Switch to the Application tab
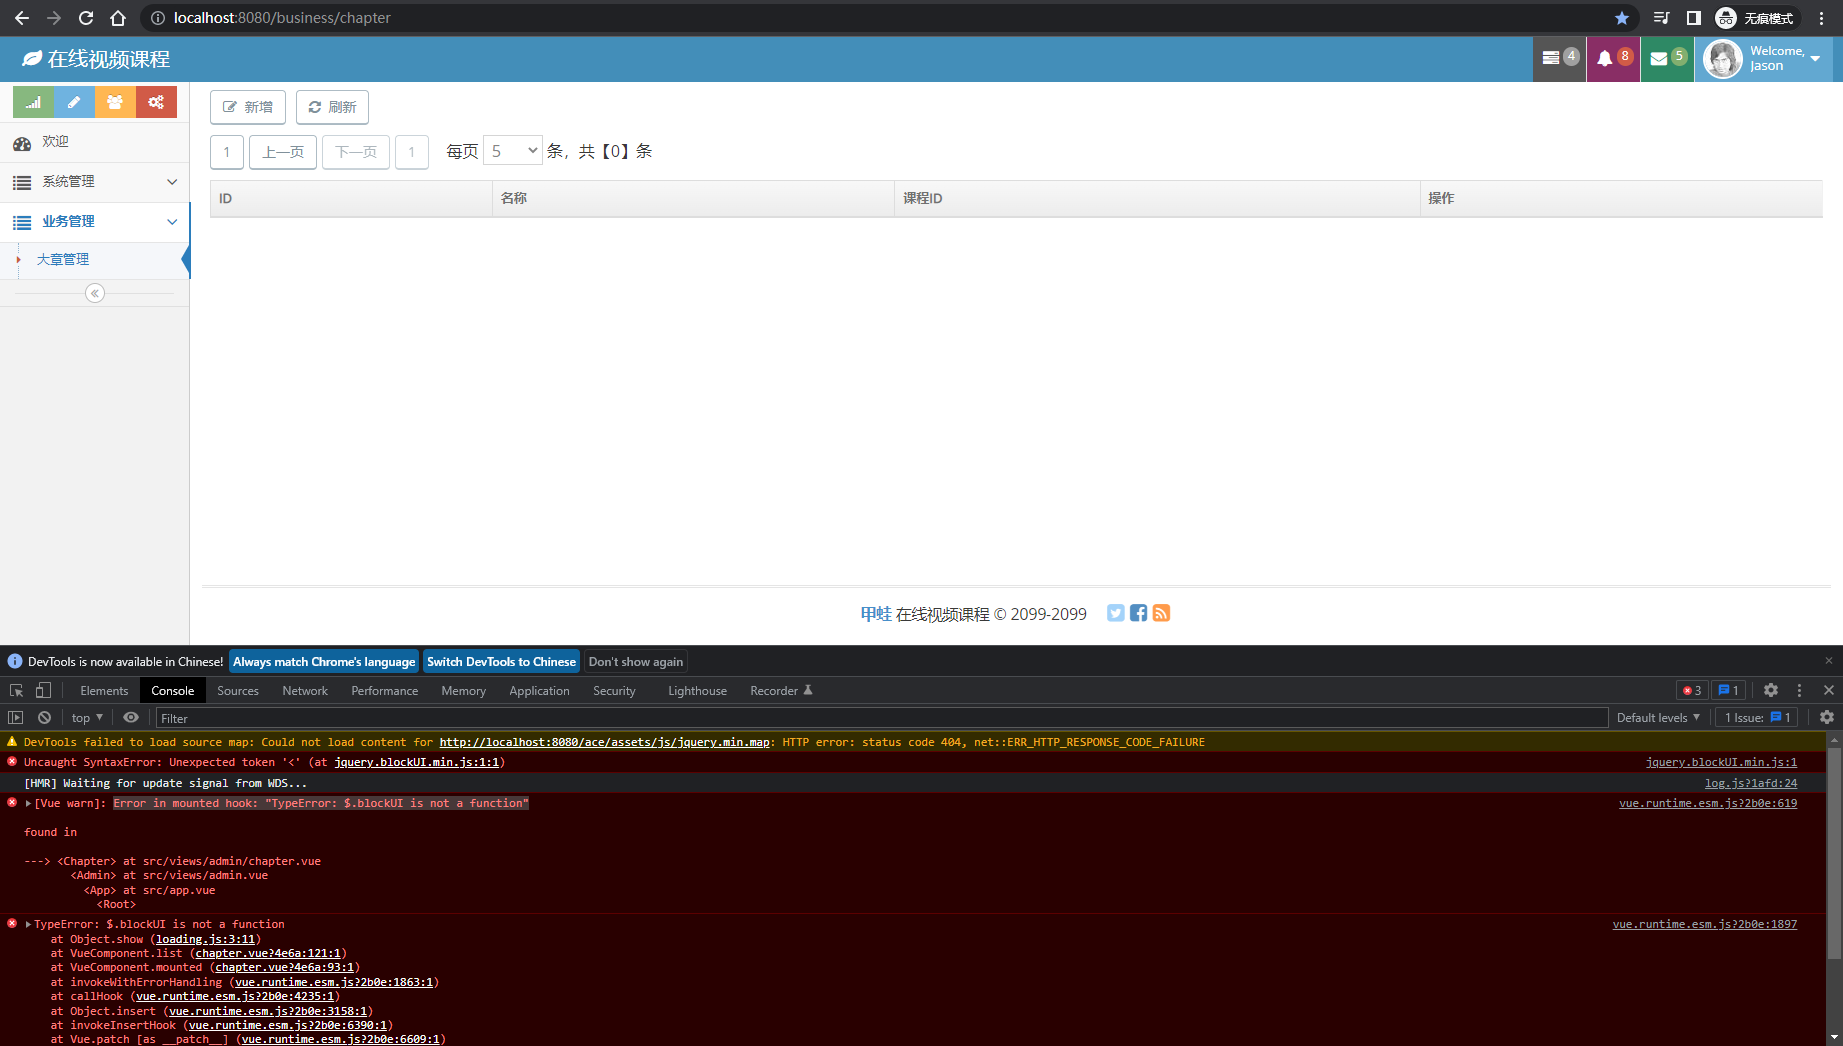 point(539,690)
